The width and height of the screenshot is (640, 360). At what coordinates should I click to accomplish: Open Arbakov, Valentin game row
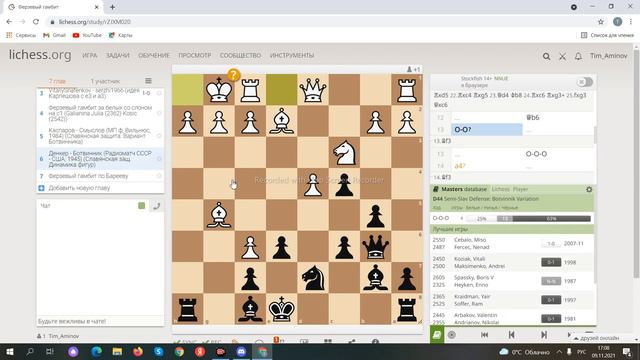(512, 318)
